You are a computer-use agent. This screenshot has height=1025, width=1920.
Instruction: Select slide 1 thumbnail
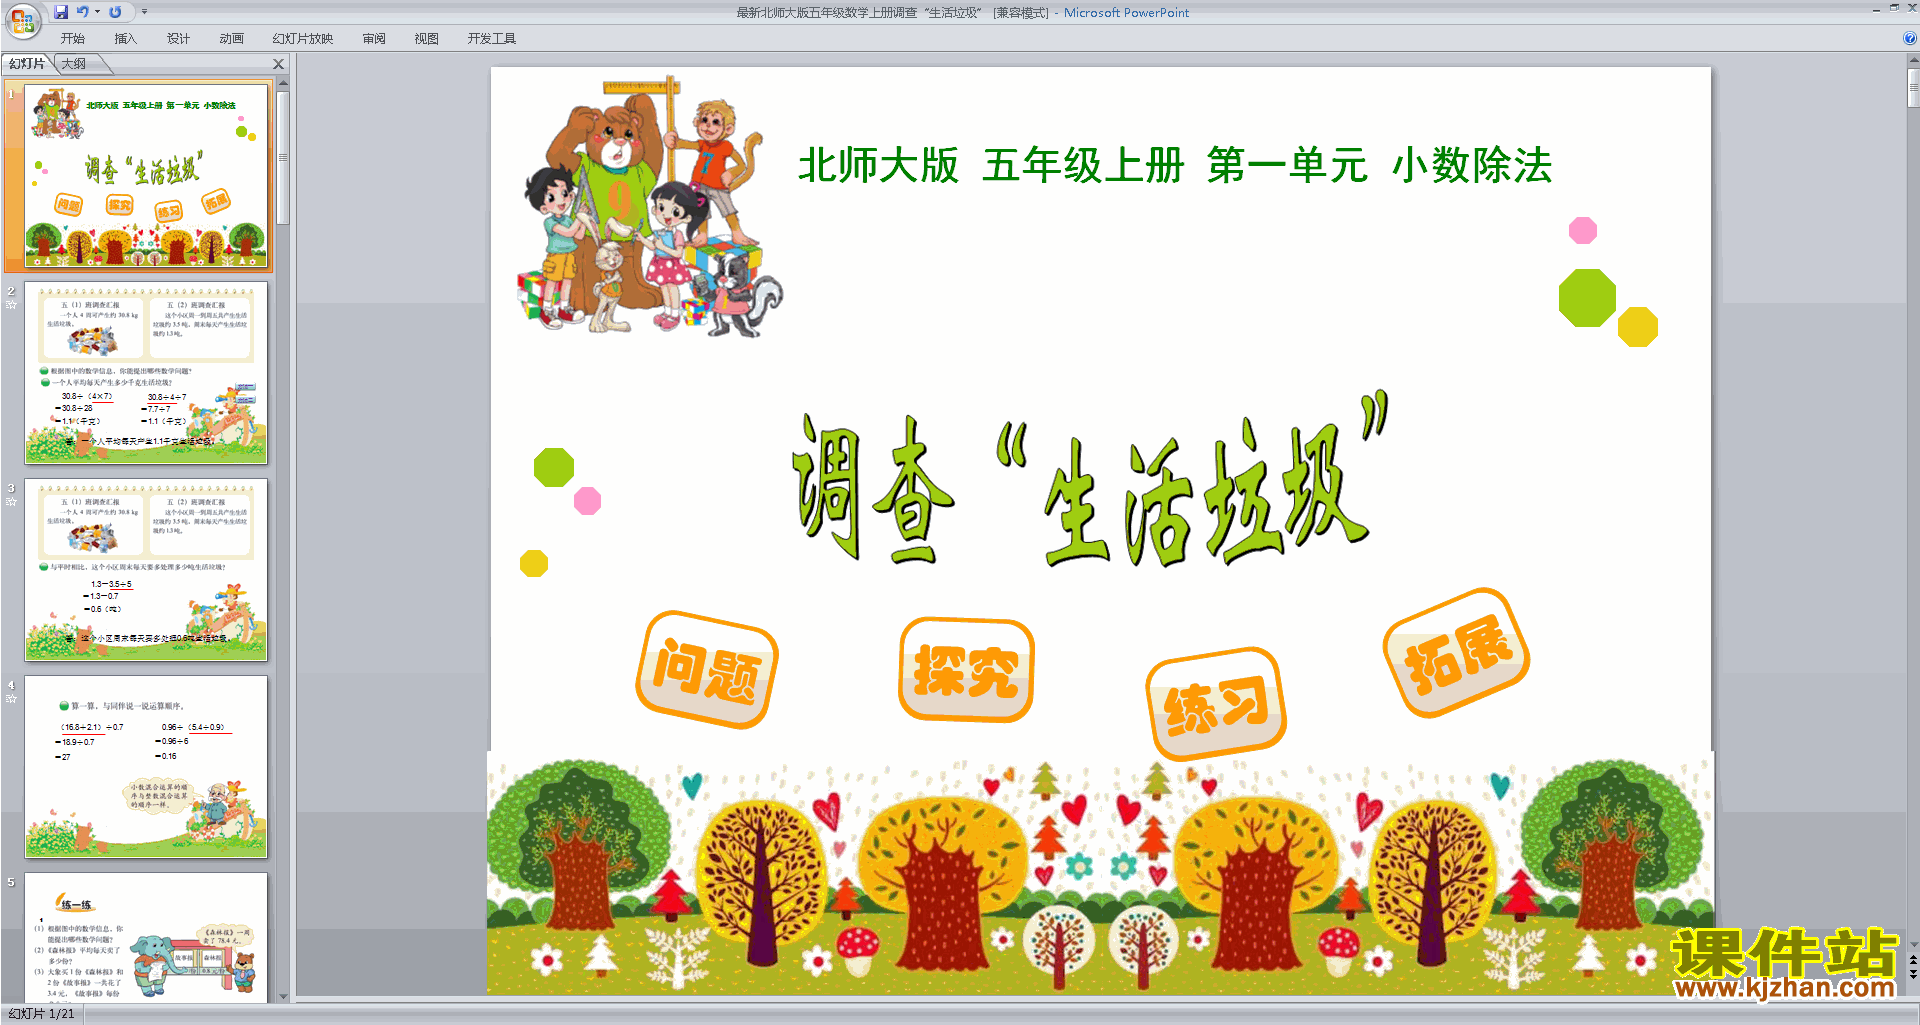[x=146, y=176]
